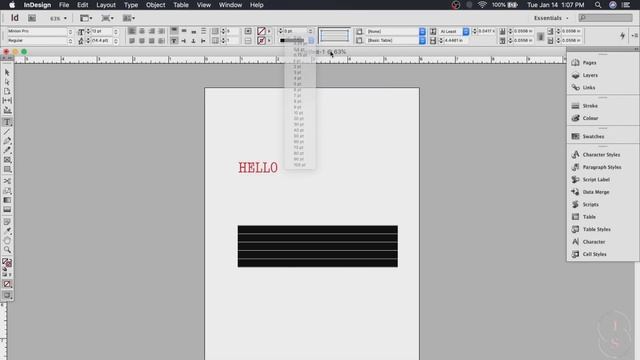This screenshot has width=640, height=360.
Task: Select the Zoom tool magnifier
Action: [x=7, y=250]
